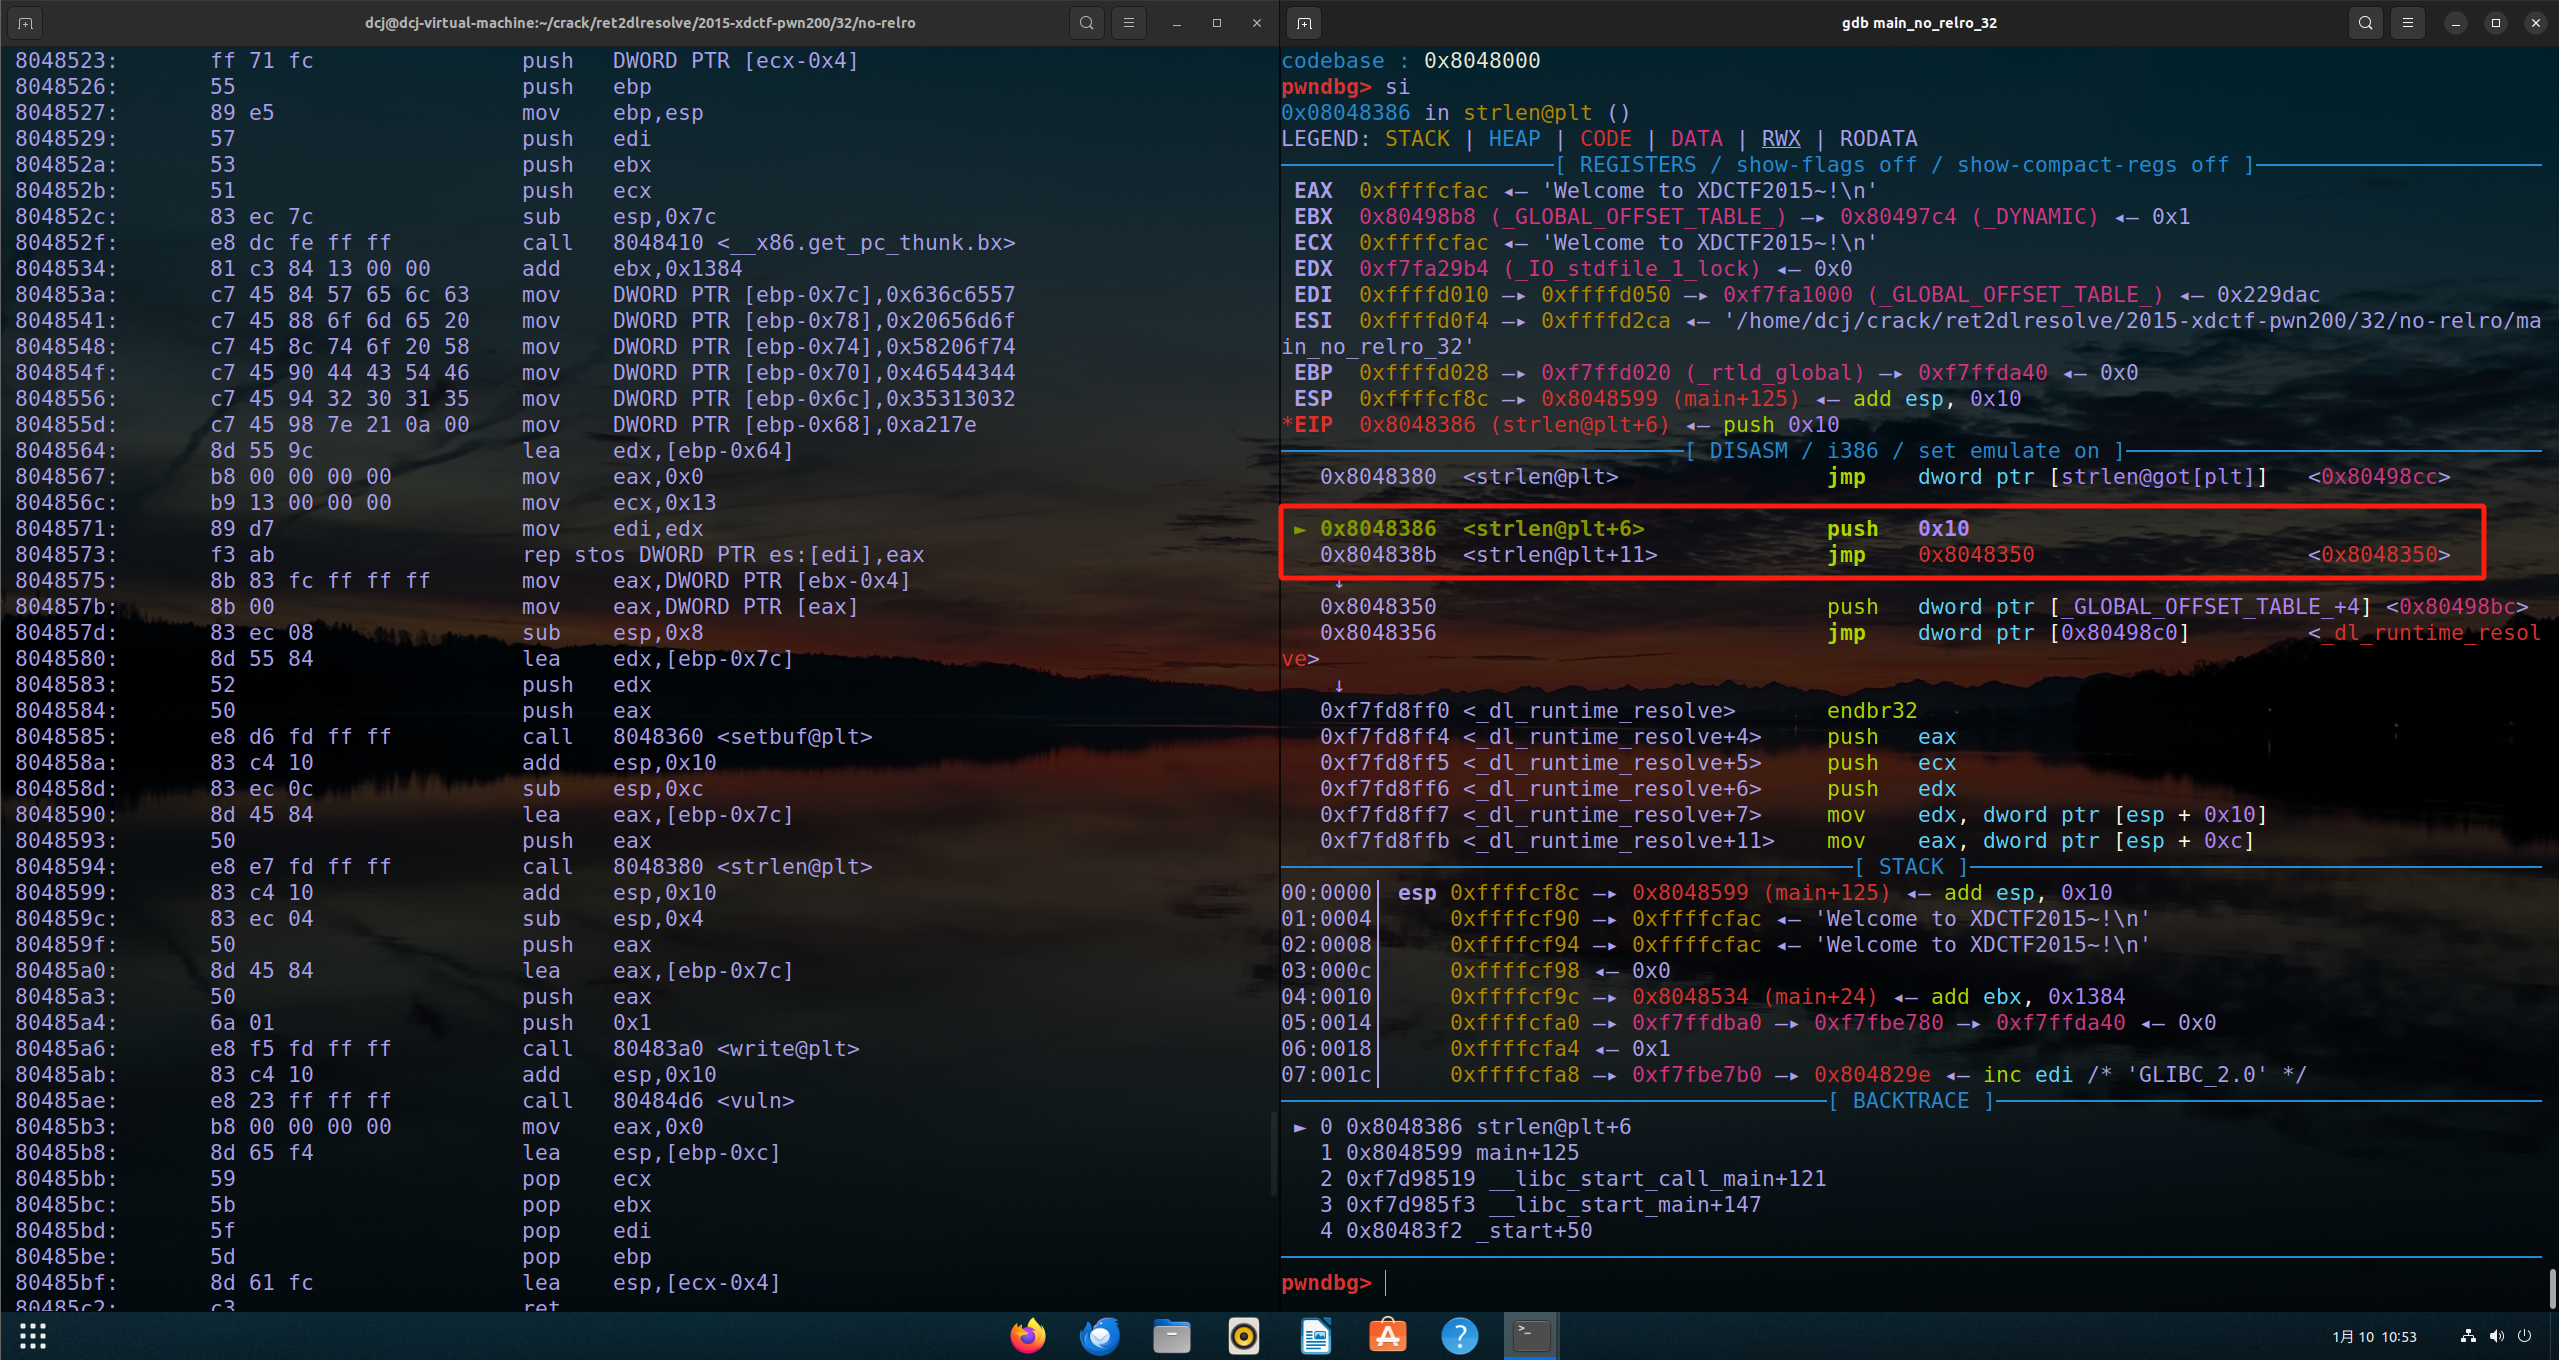The width and height of the screenshot is (2559, 1360).
Task: Click 'STACK' in the LEGEND line
Action: 1417,139
